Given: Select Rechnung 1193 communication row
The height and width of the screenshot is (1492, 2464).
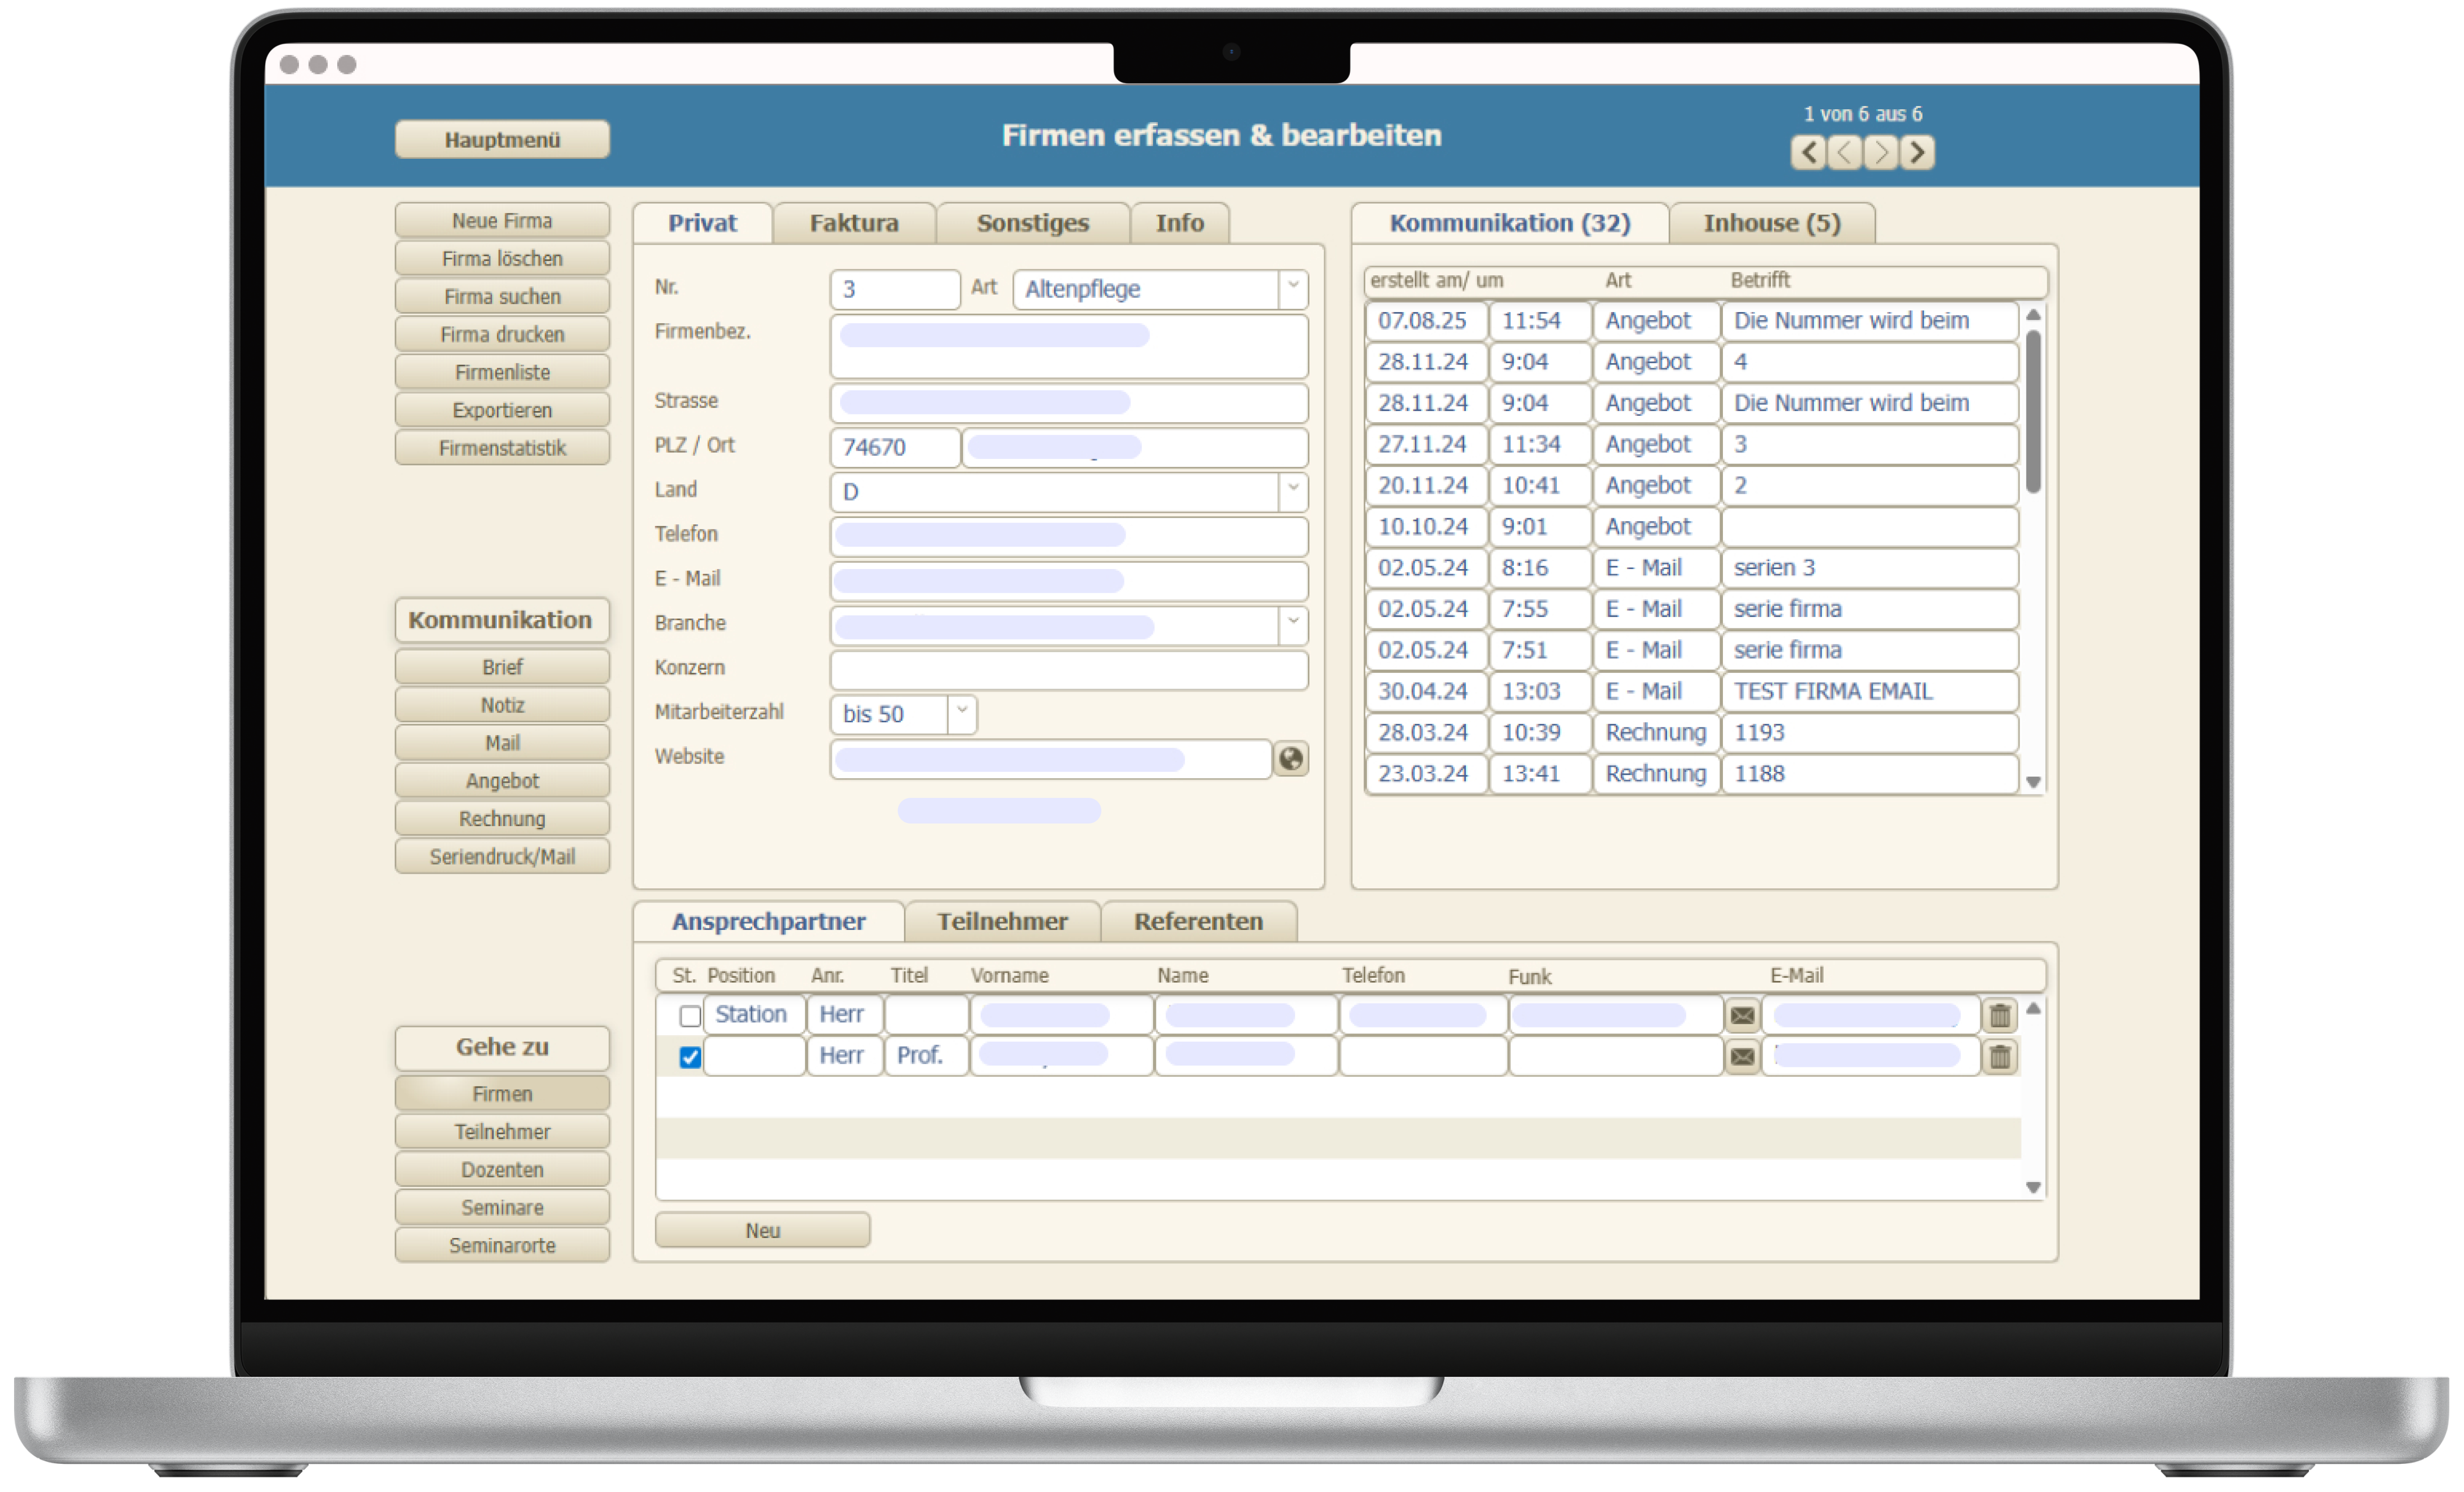Looking at the screenshot, I should (1692, 732).
